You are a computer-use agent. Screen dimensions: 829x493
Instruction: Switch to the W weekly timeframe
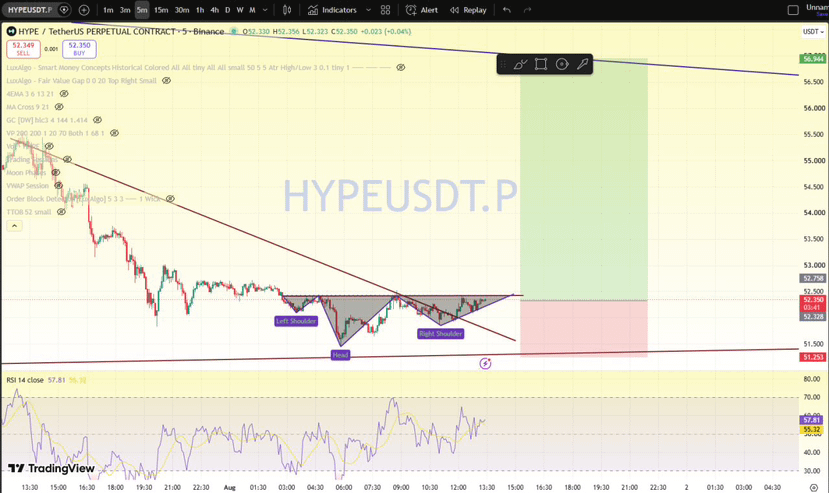point(240,10)
